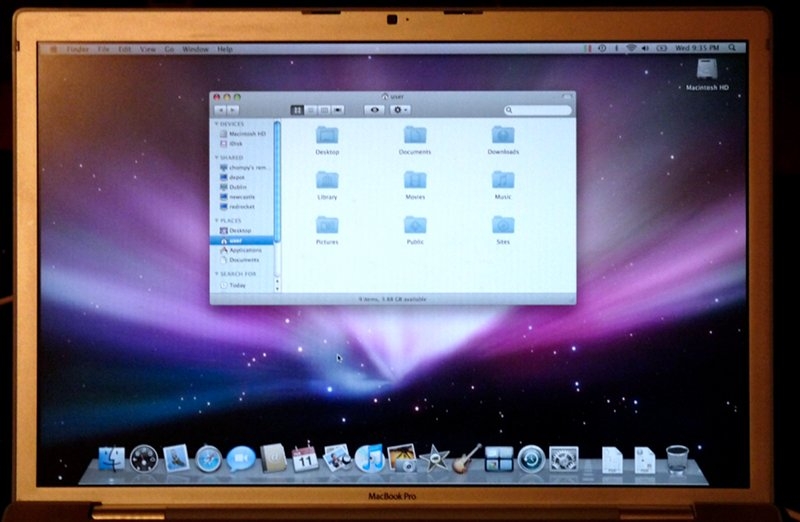
Task: Open the Help menu
Action: pyautogui.click(x=225, y=49)
